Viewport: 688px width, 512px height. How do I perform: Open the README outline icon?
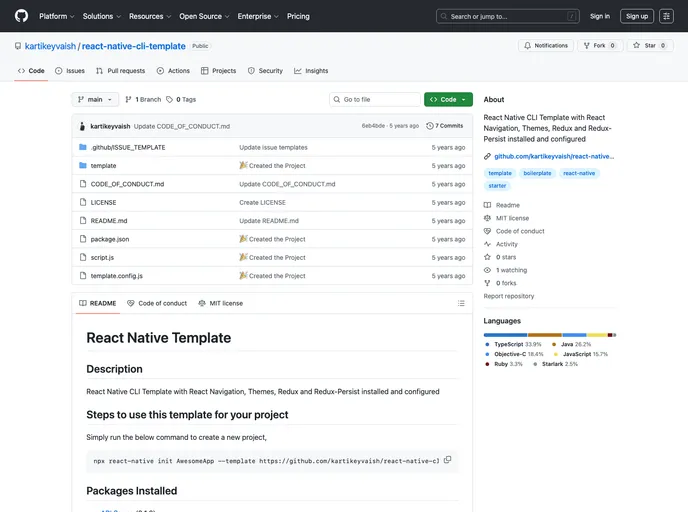click(460, 303)
